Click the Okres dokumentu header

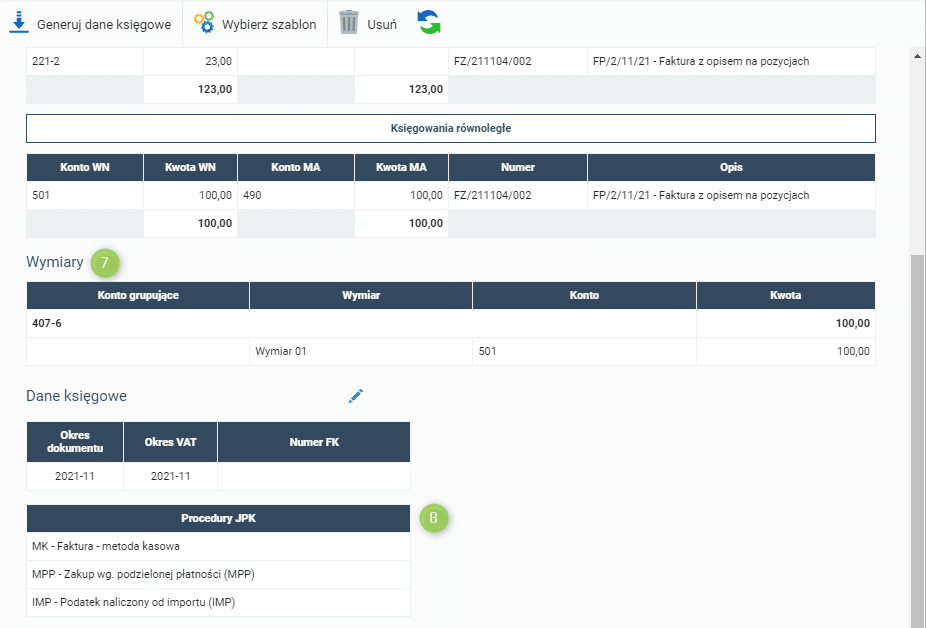(75, 442)
